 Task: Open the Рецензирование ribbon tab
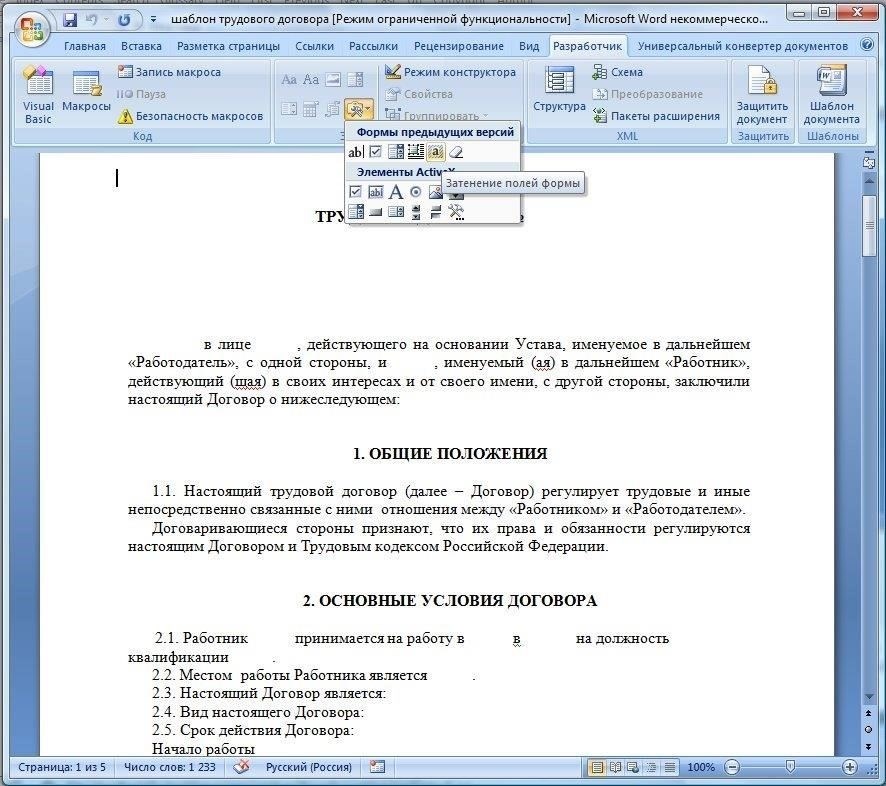[x=458, y=46]
